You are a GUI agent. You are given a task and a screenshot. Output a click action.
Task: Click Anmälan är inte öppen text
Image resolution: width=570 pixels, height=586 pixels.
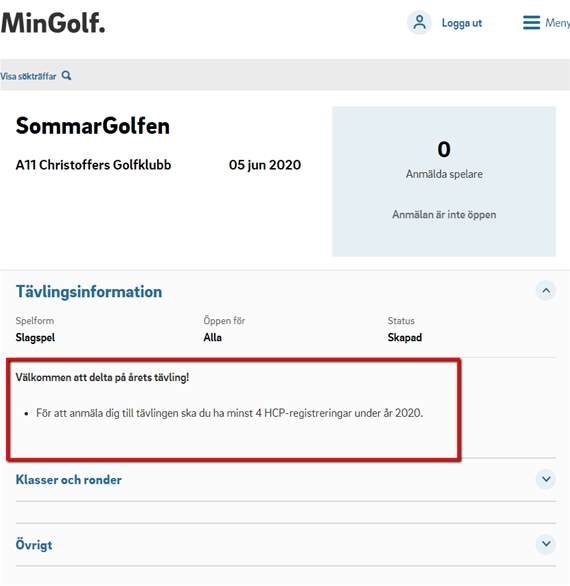point(444,215)
